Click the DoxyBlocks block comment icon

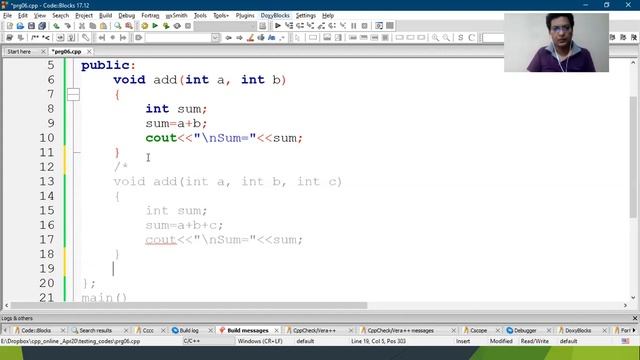35,38
